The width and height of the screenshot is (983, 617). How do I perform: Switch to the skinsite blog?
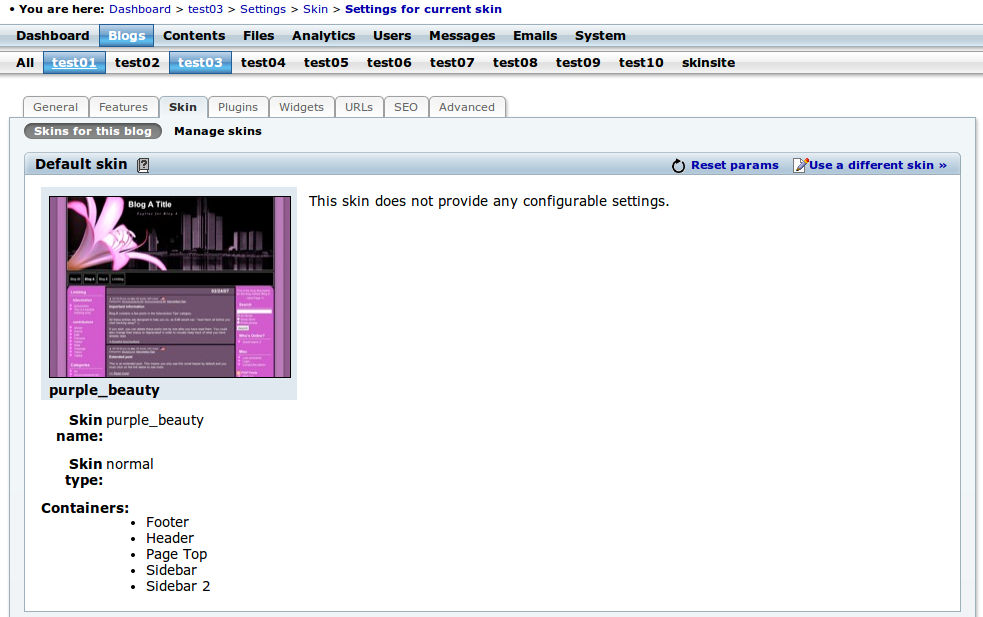coord(708,63)
